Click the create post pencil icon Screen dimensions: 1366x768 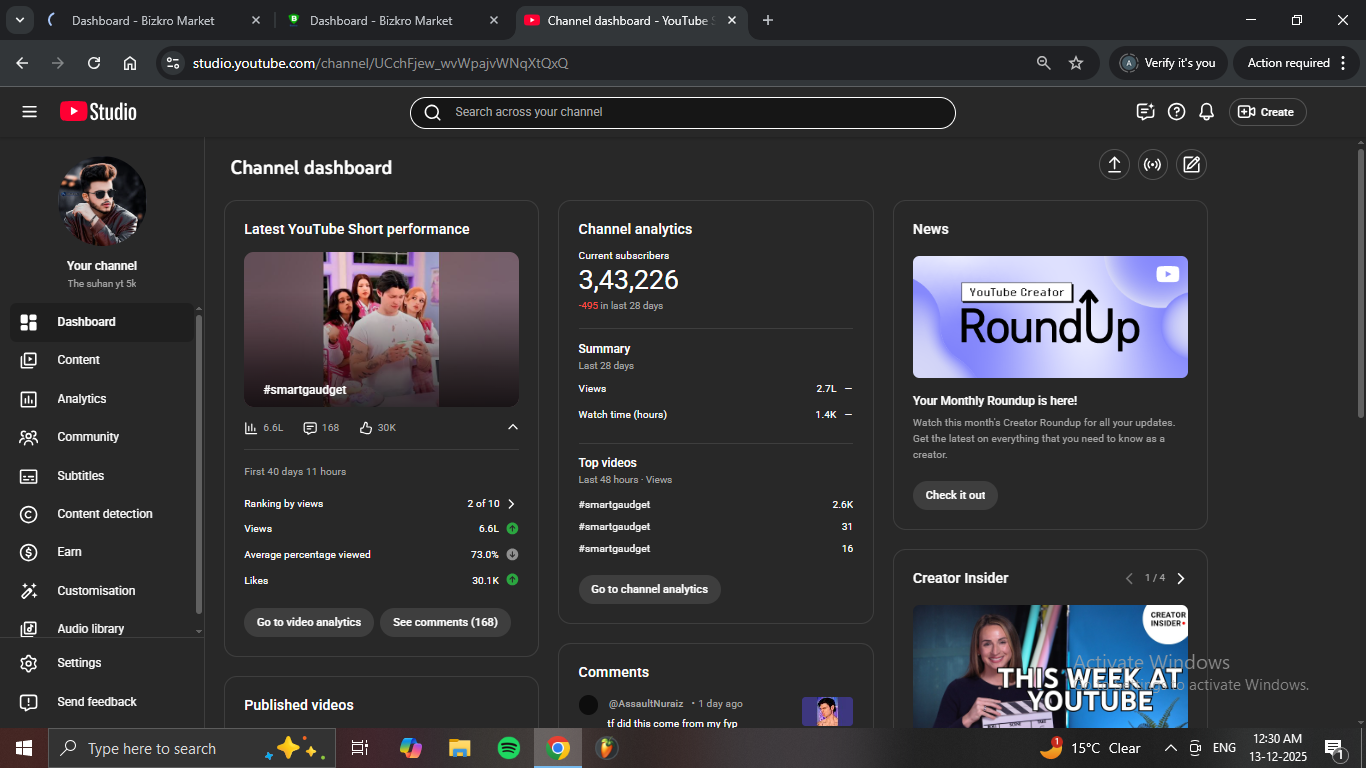[x=1191, y=165]
